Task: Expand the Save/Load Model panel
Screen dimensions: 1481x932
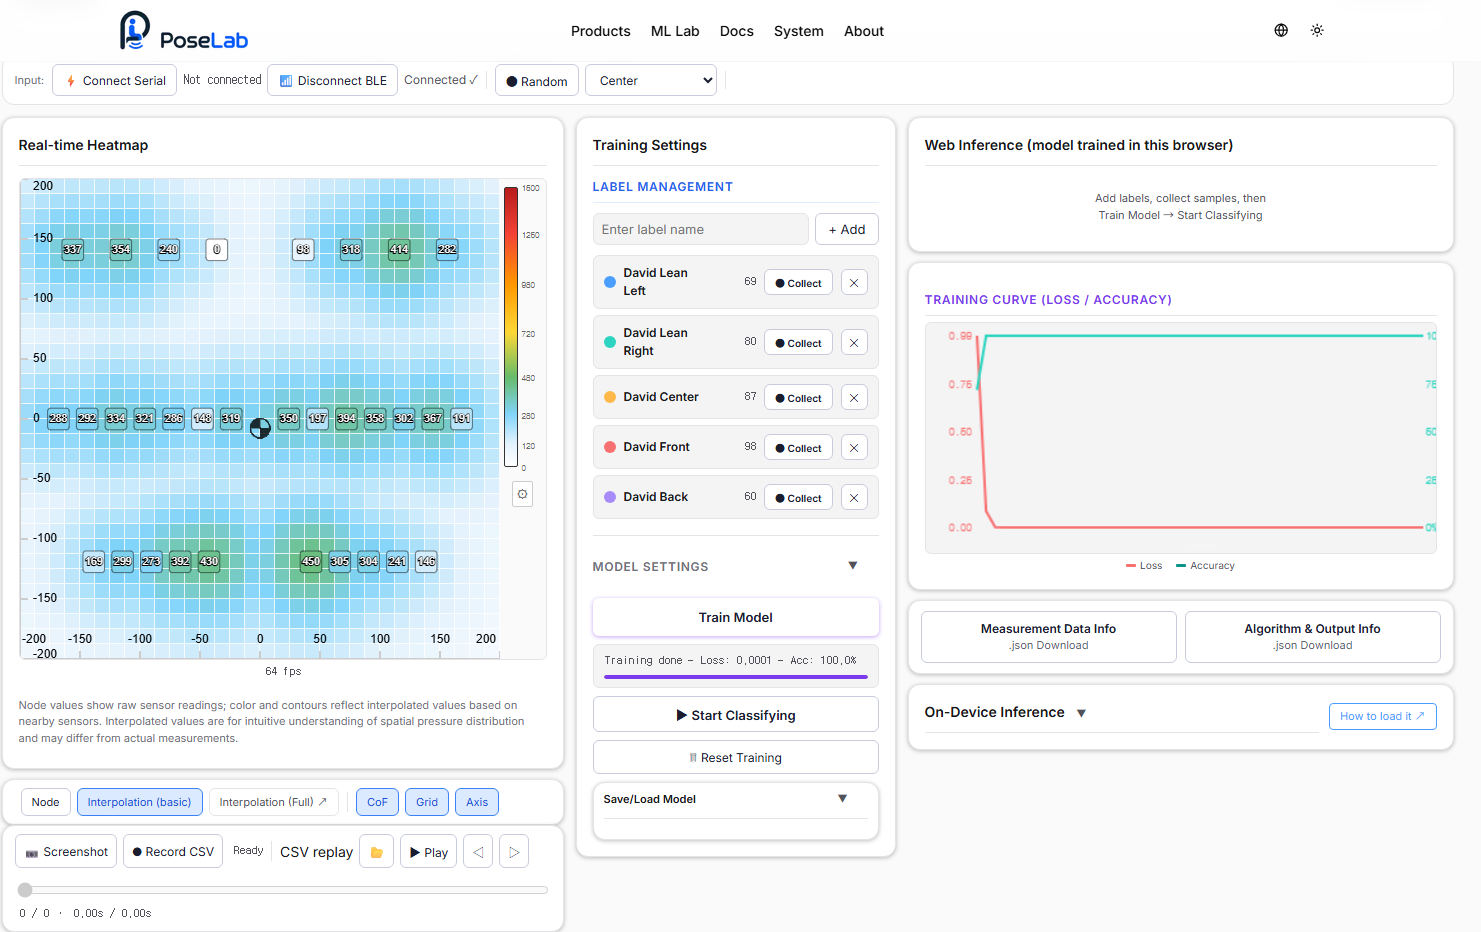Action: pyautogui.click(x=842, y=798)
